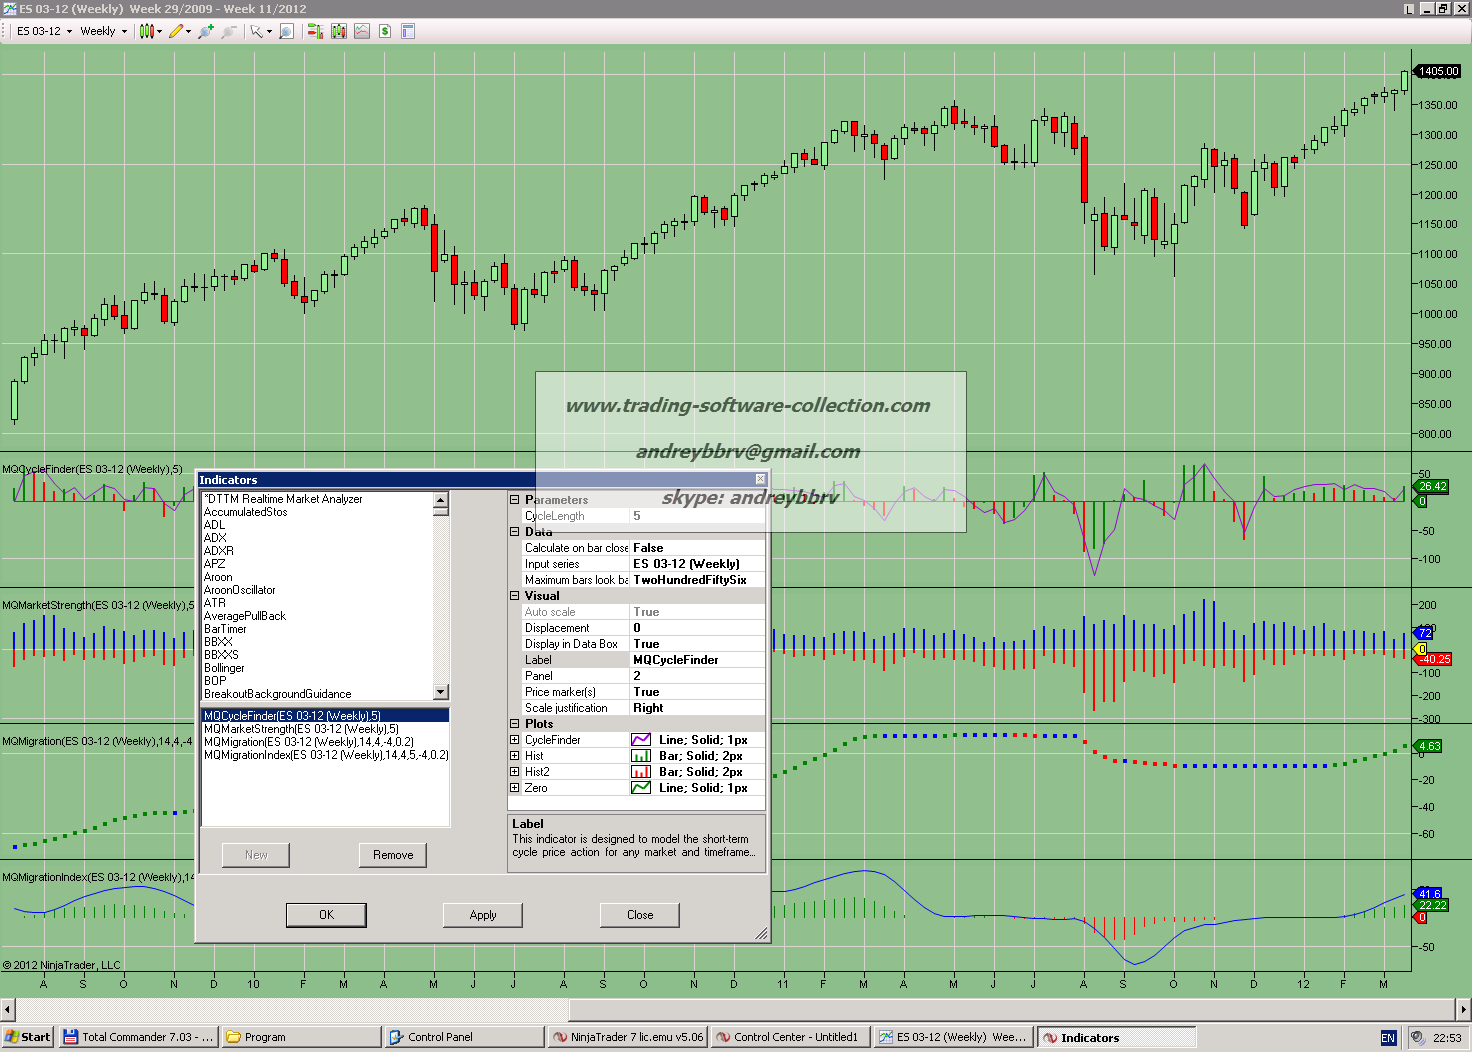This screenshot has height=1052, width=1472.
Task: Open the Weekly interval dropdown
Action: click(x=104, y=31)
